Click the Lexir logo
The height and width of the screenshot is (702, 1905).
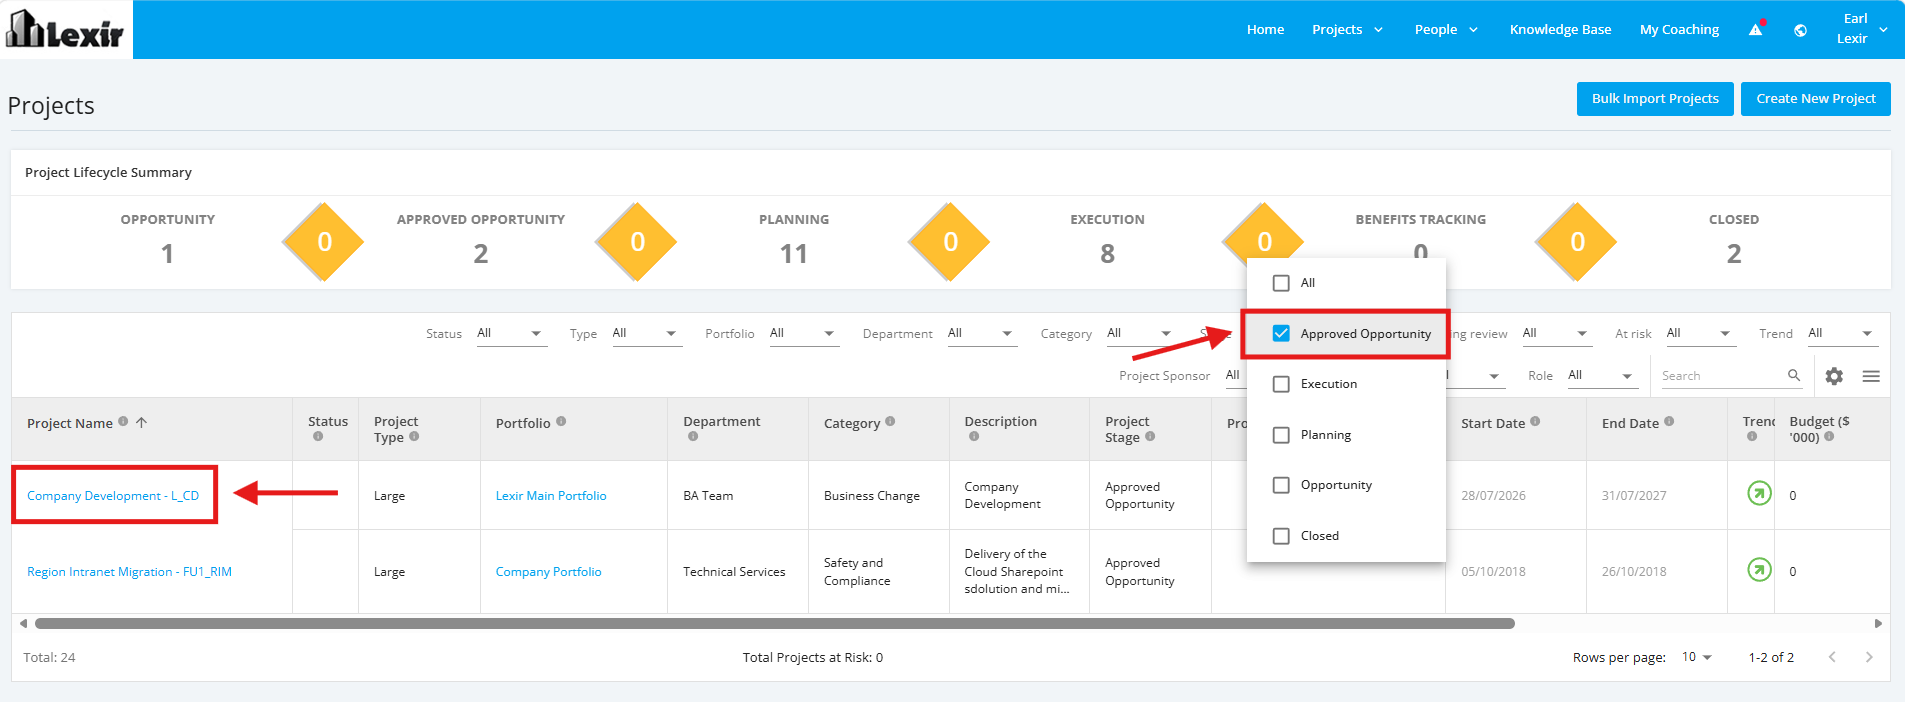(65, 29)
